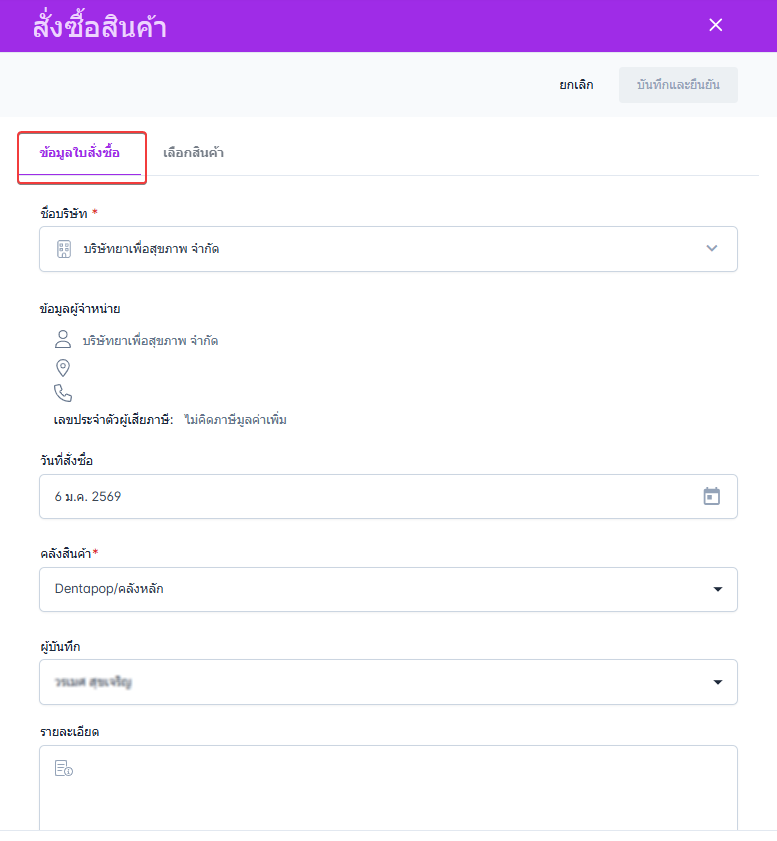
Task: Select the Dentapop/คลังหลัก warehouse value
Action: 109,589
